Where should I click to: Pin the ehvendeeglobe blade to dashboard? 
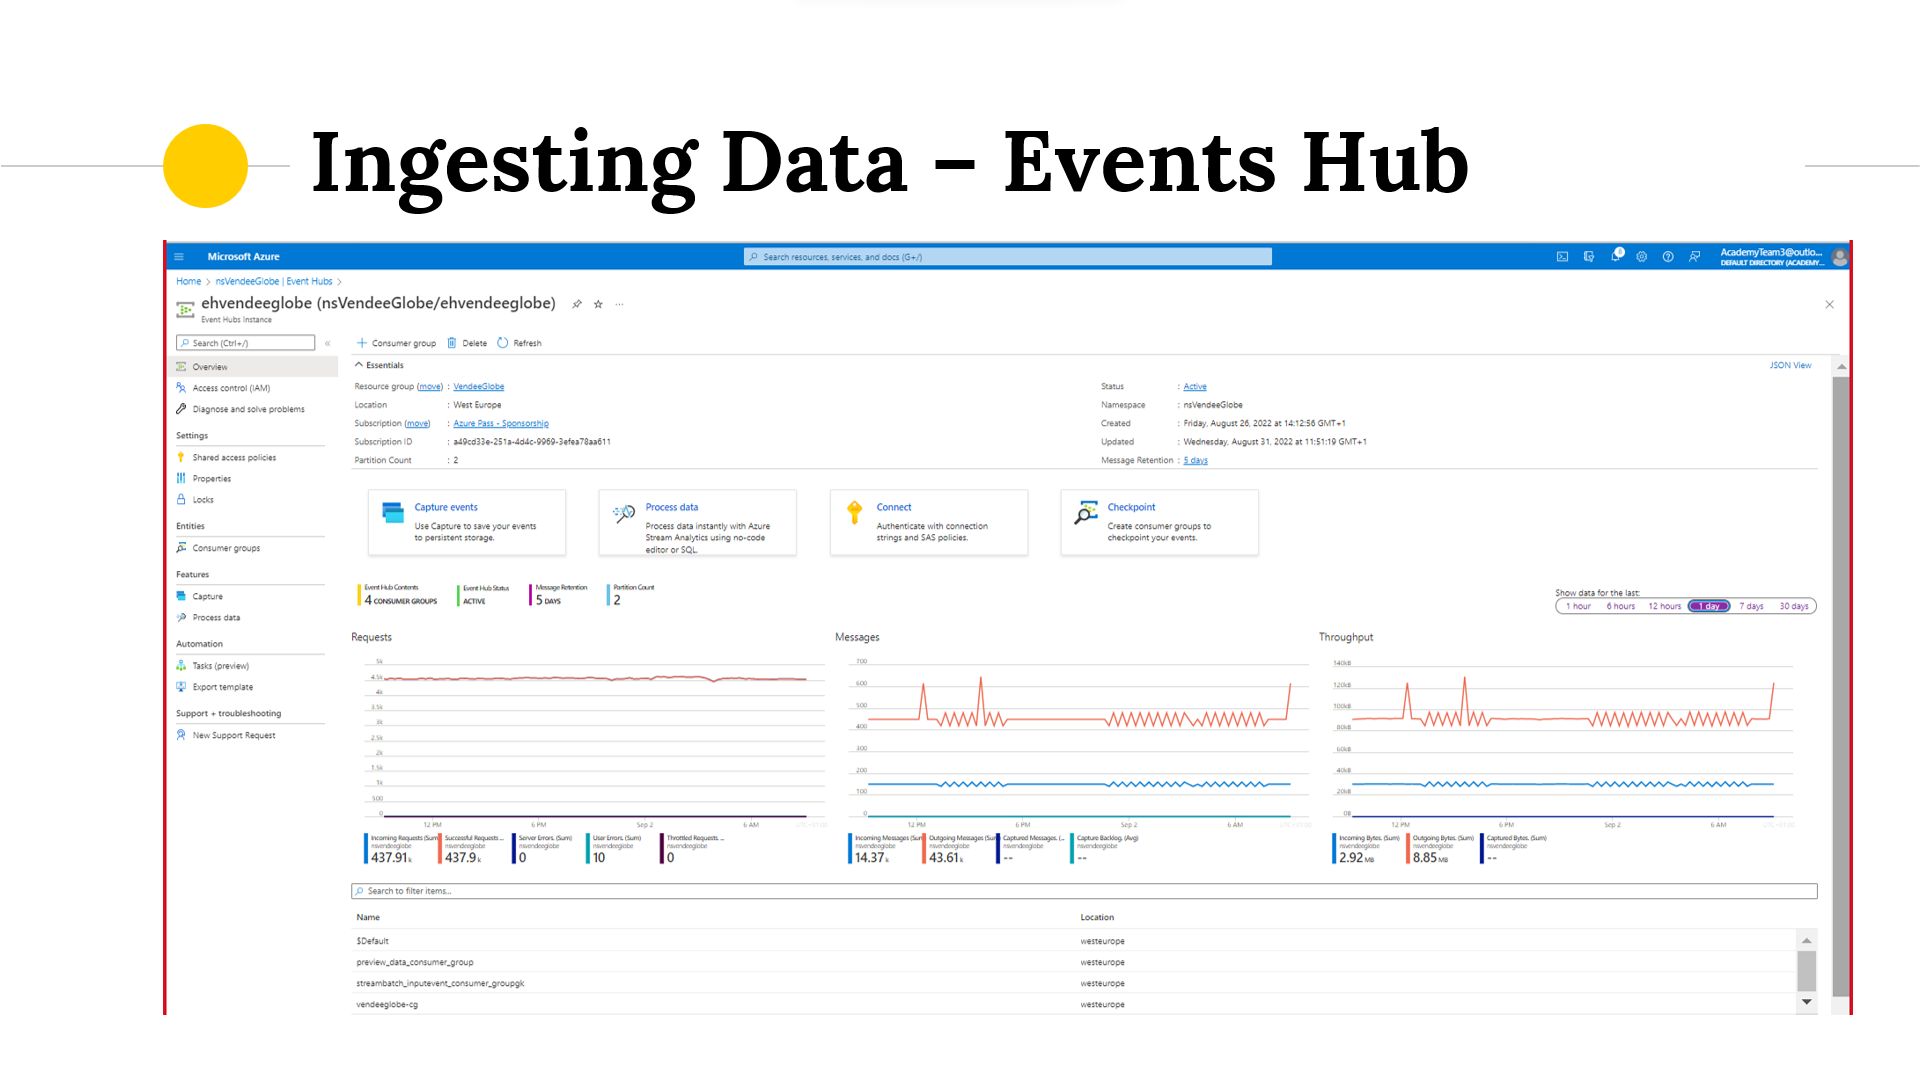point(577,304)
